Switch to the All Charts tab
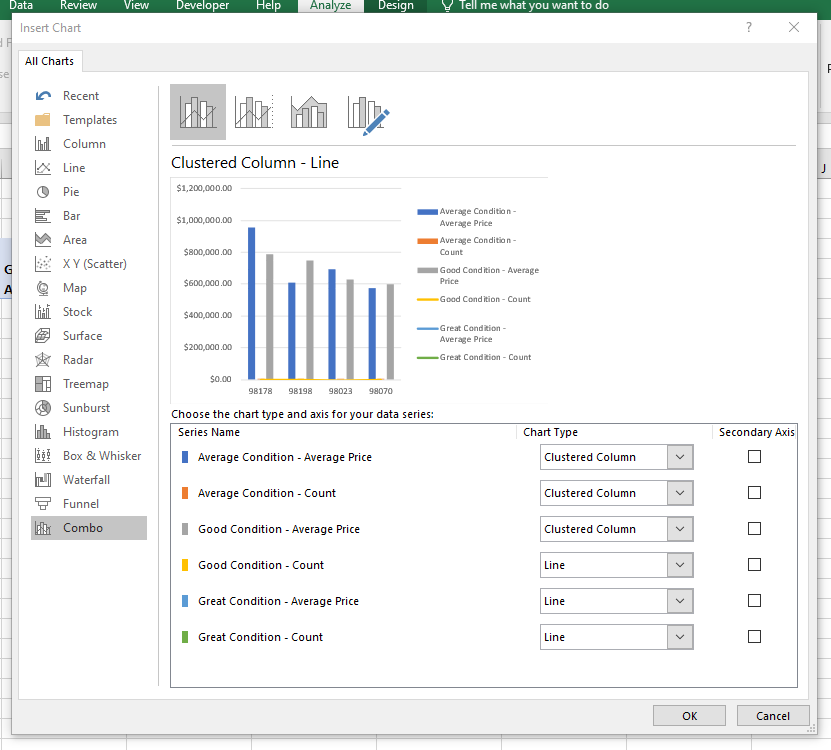Image resolution: width=831 pixels, height=750 pixels. point(50,61)
